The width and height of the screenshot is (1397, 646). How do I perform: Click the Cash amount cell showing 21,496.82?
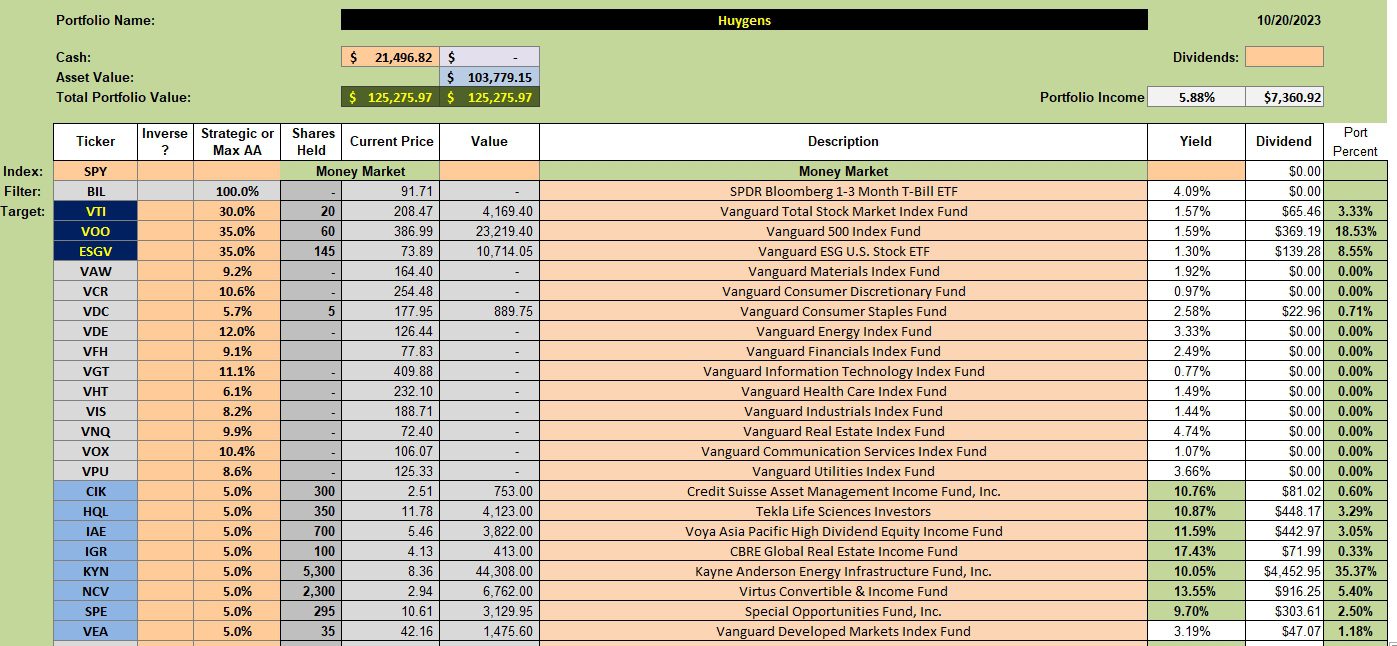(390, 58)
